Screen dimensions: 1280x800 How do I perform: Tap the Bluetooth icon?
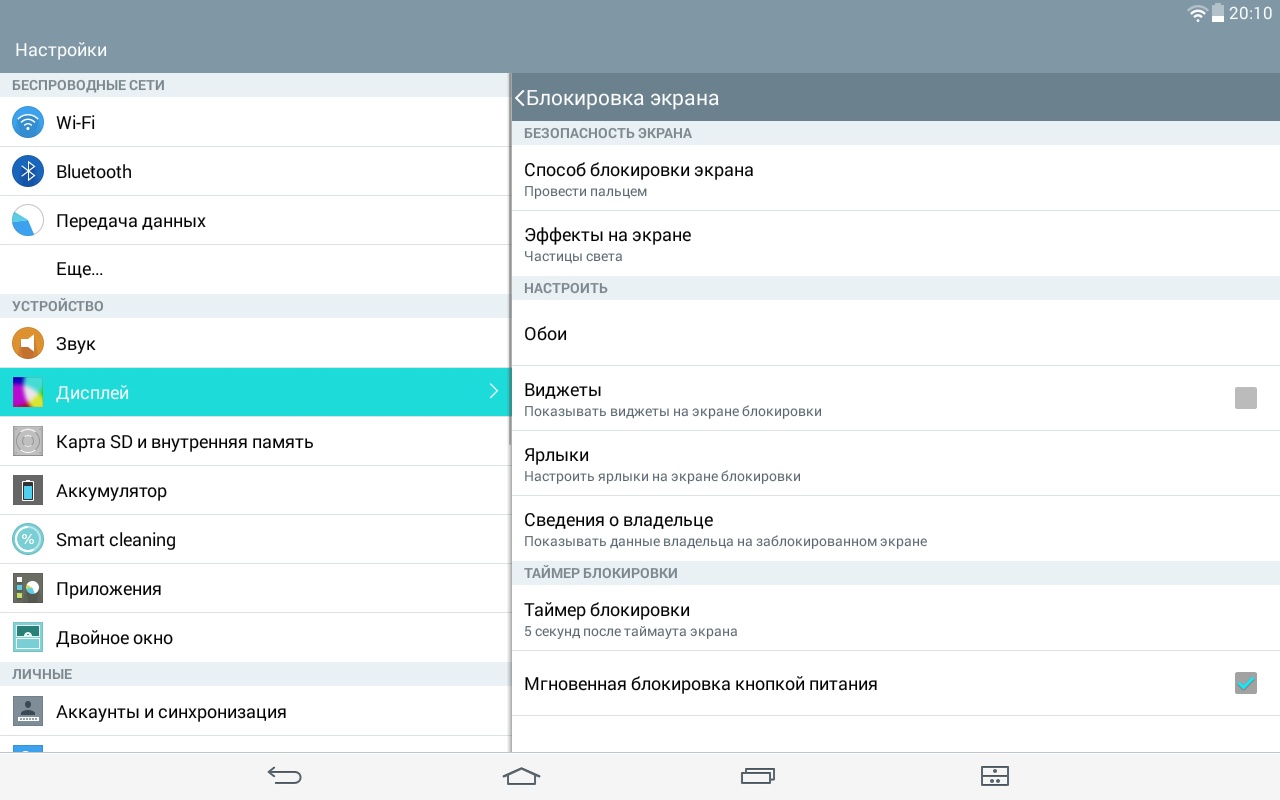coord(28,171)
